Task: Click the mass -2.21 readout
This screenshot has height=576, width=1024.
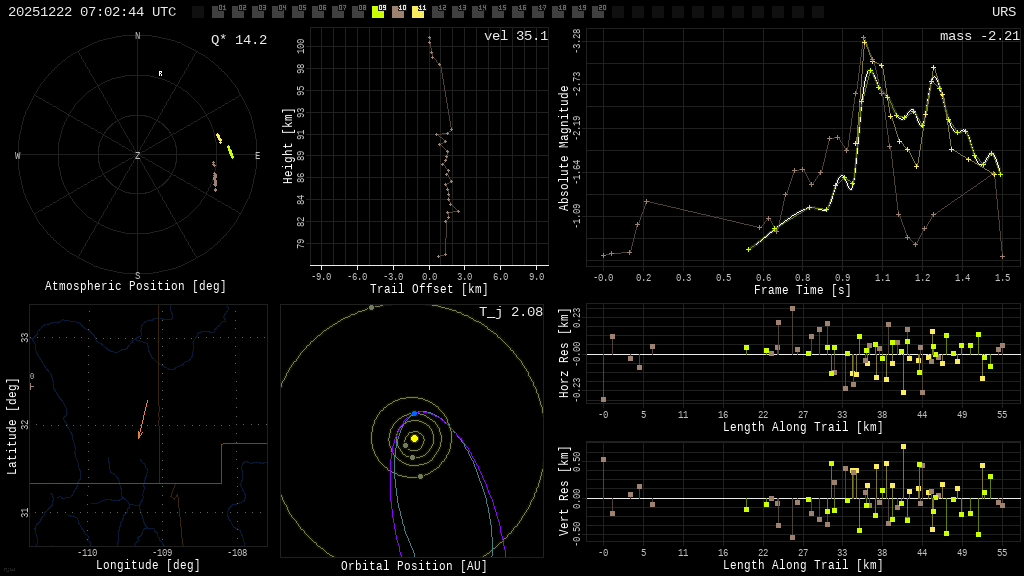Action: tap(979, 36)
